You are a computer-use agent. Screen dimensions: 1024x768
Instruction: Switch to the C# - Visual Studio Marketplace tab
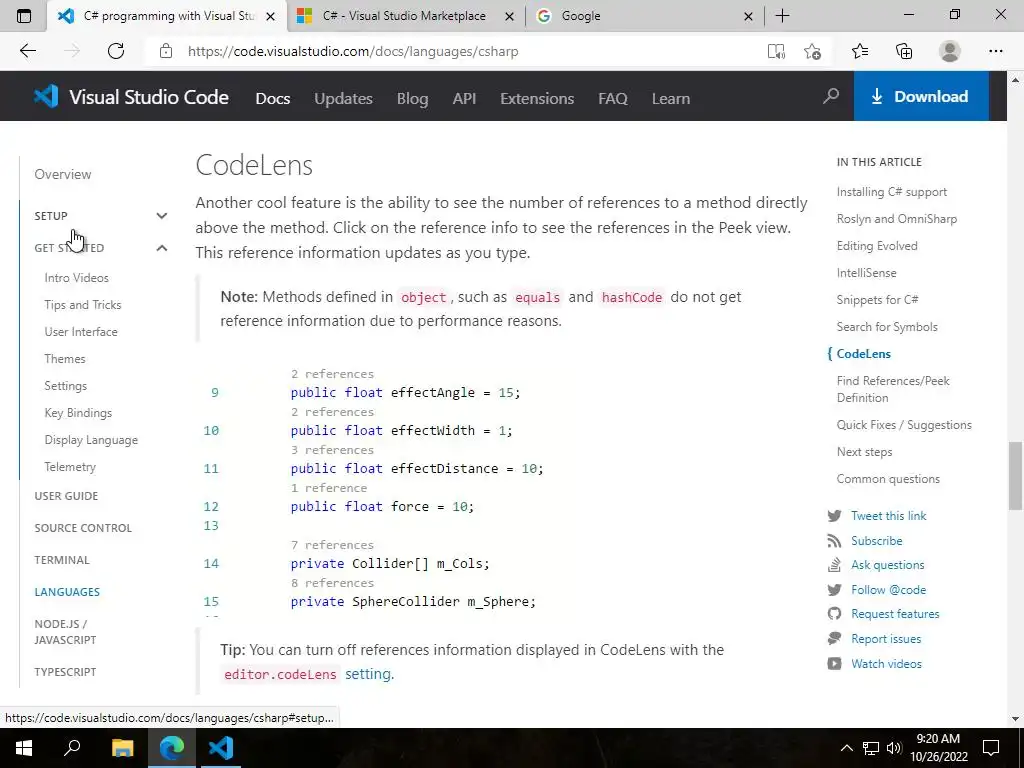coord(405,16)
